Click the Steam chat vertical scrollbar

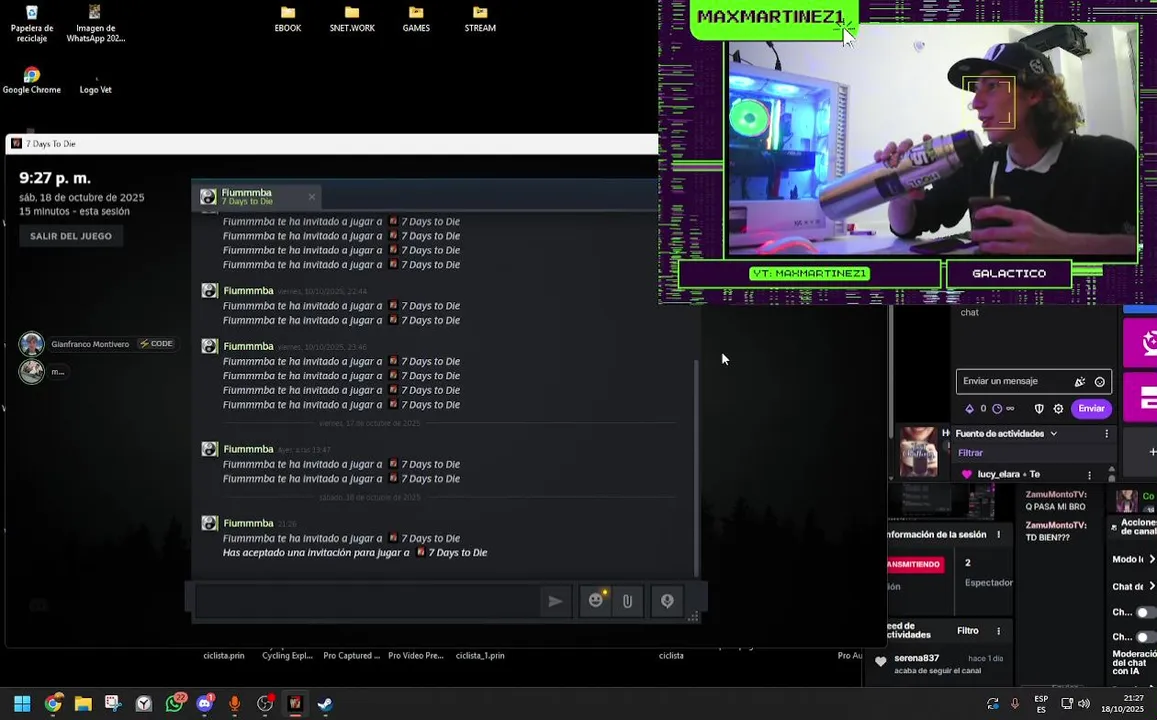click(696, 467)
